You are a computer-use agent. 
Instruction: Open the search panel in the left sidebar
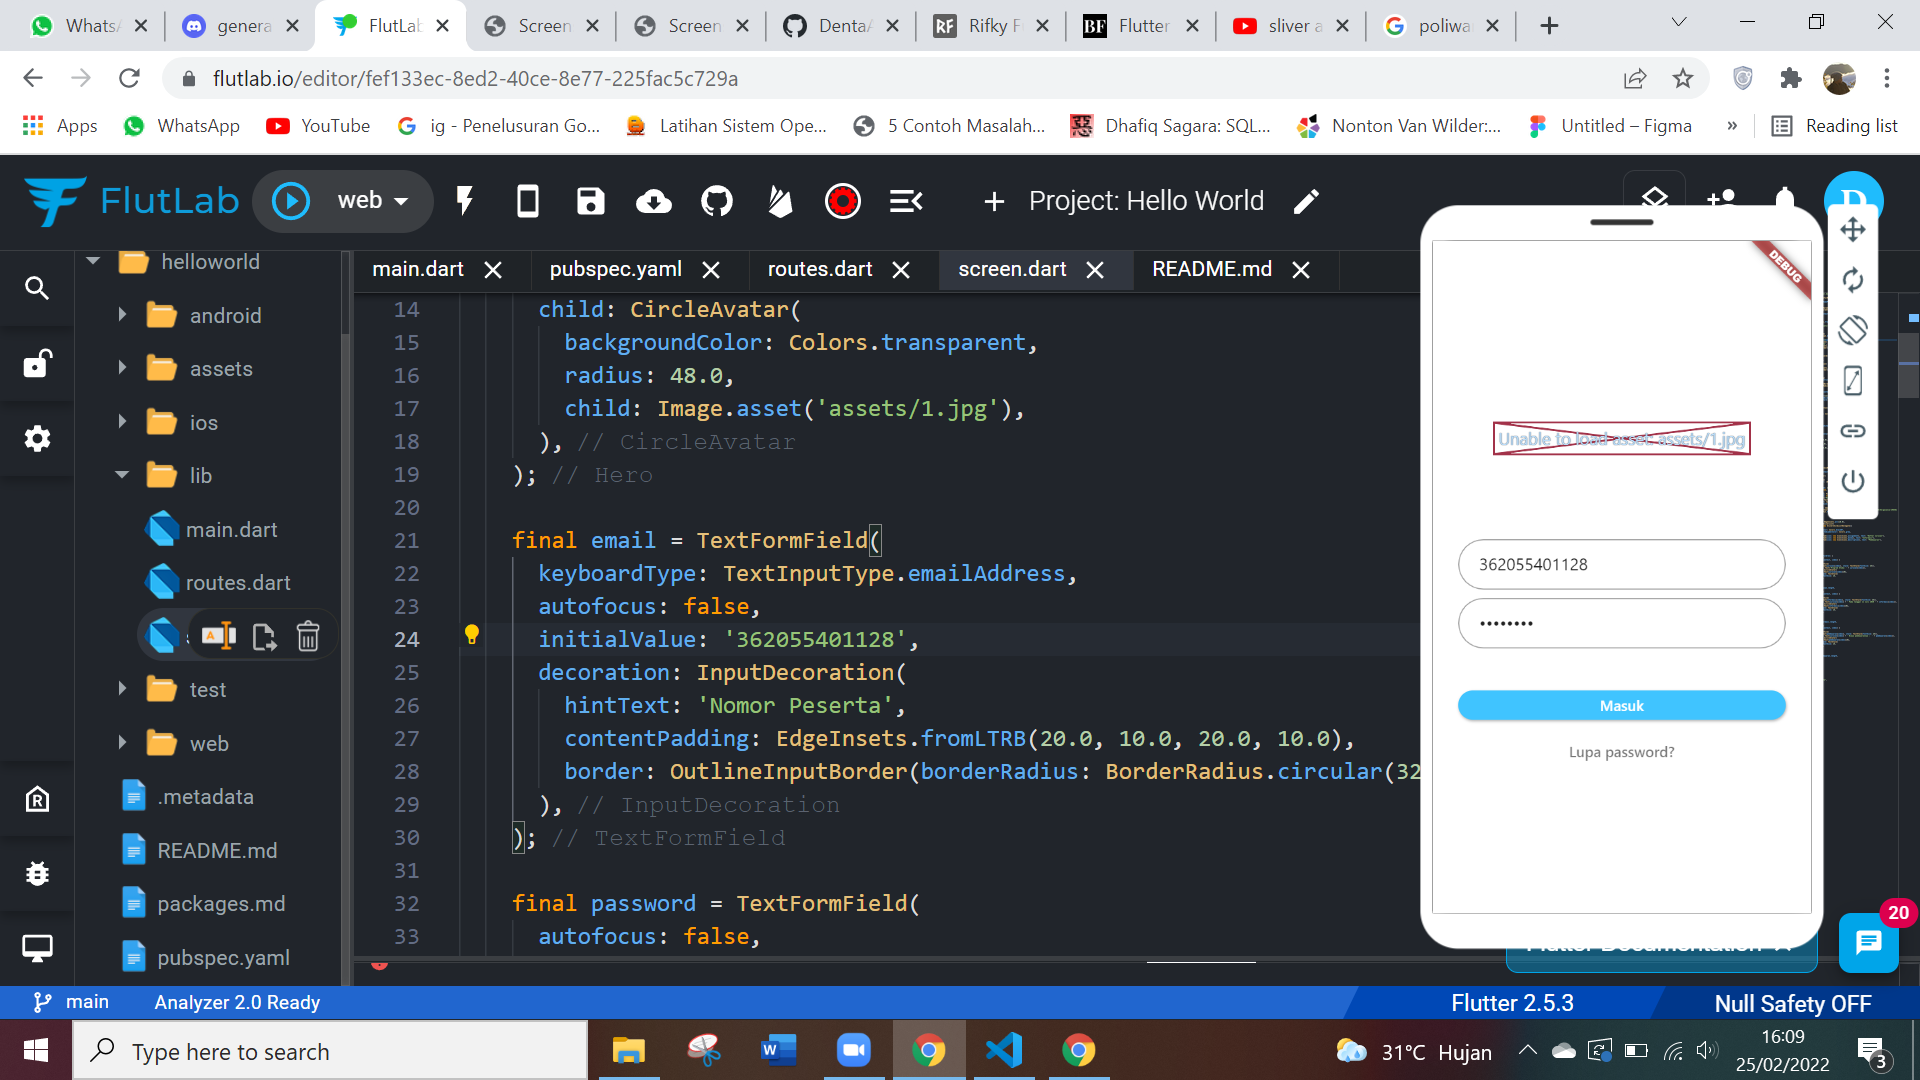point(37,288)
